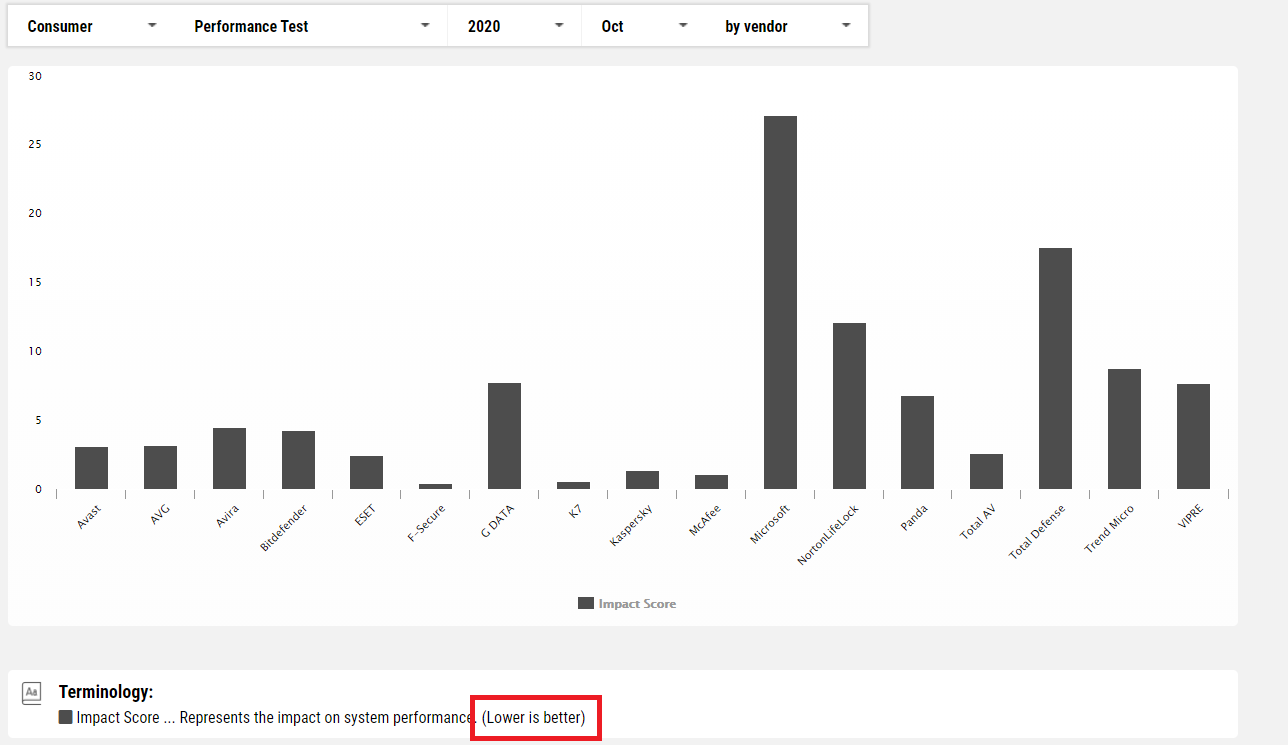
Task: Click the Trend Micro axis label
Action: [1109, 528]
